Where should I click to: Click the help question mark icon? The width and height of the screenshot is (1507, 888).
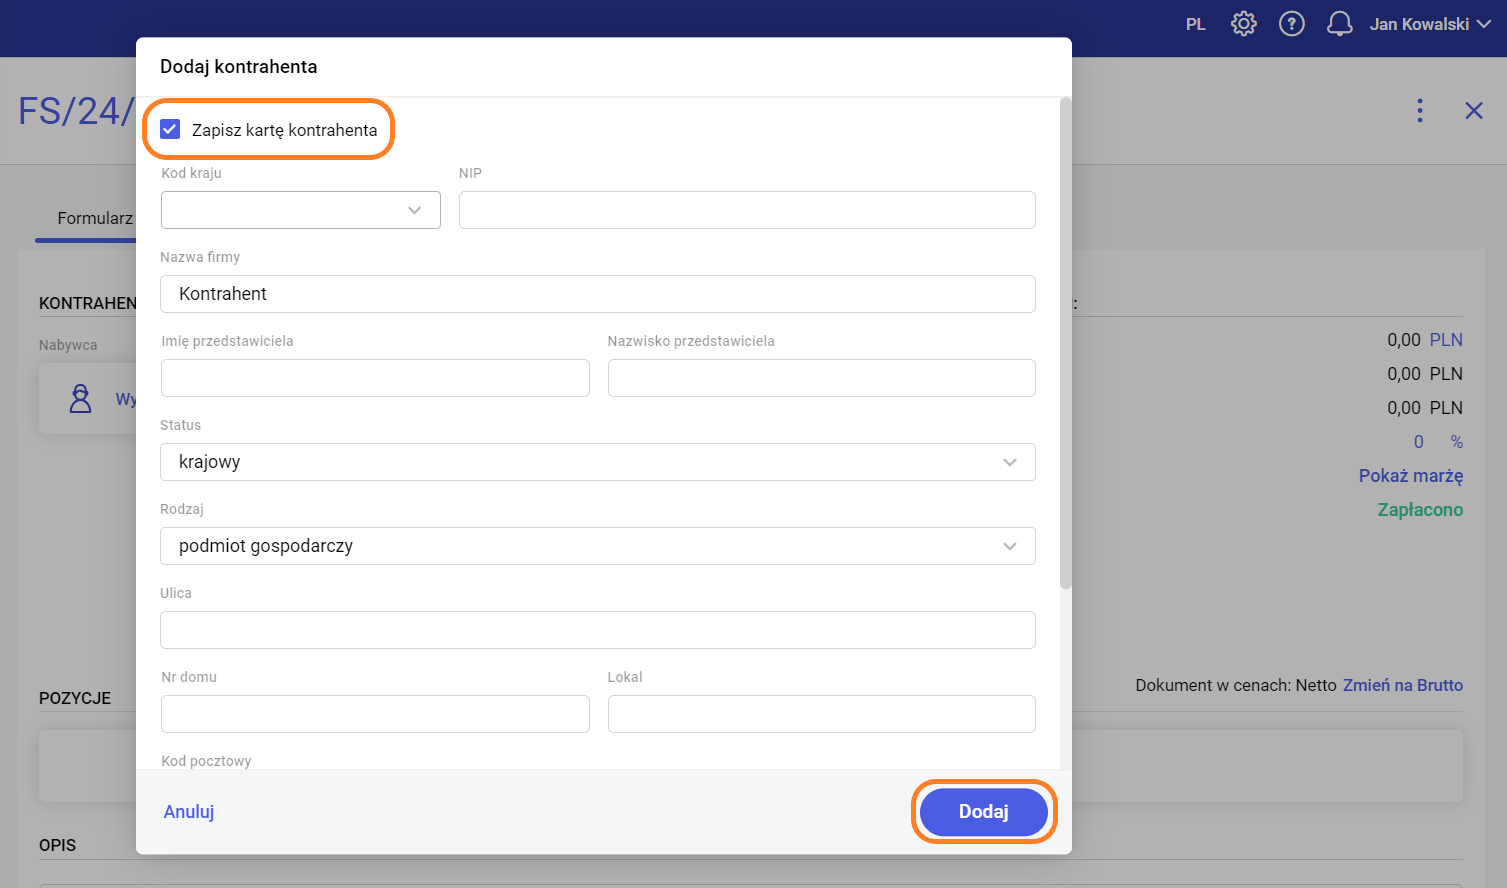tap(1291, 24)
